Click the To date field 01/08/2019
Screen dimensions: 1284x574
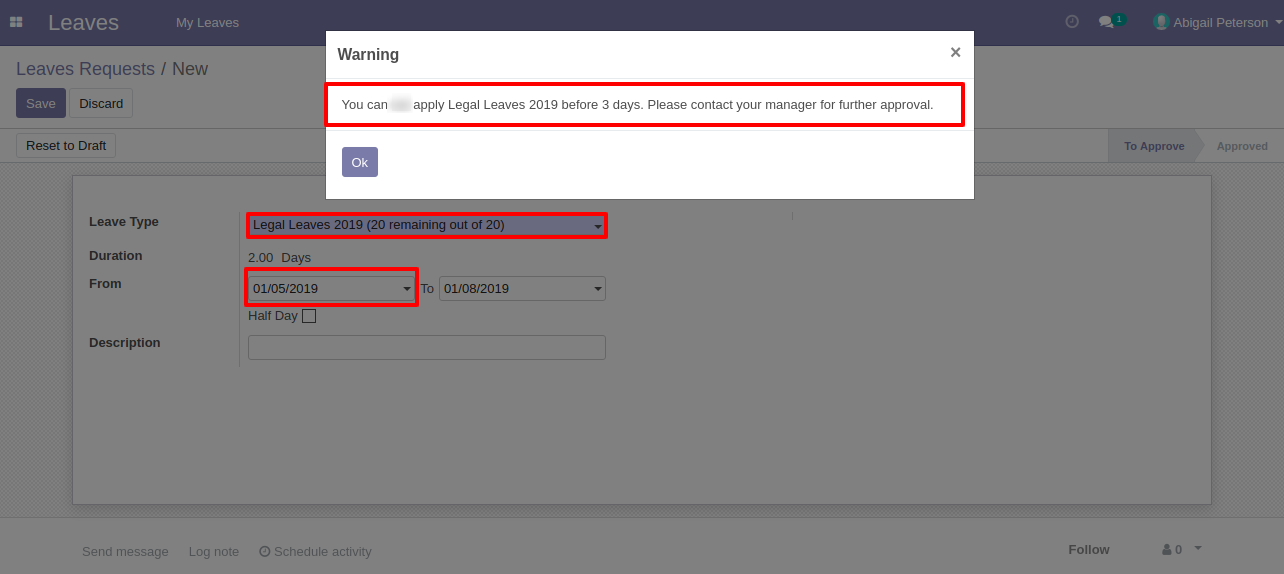coord(522,289)
